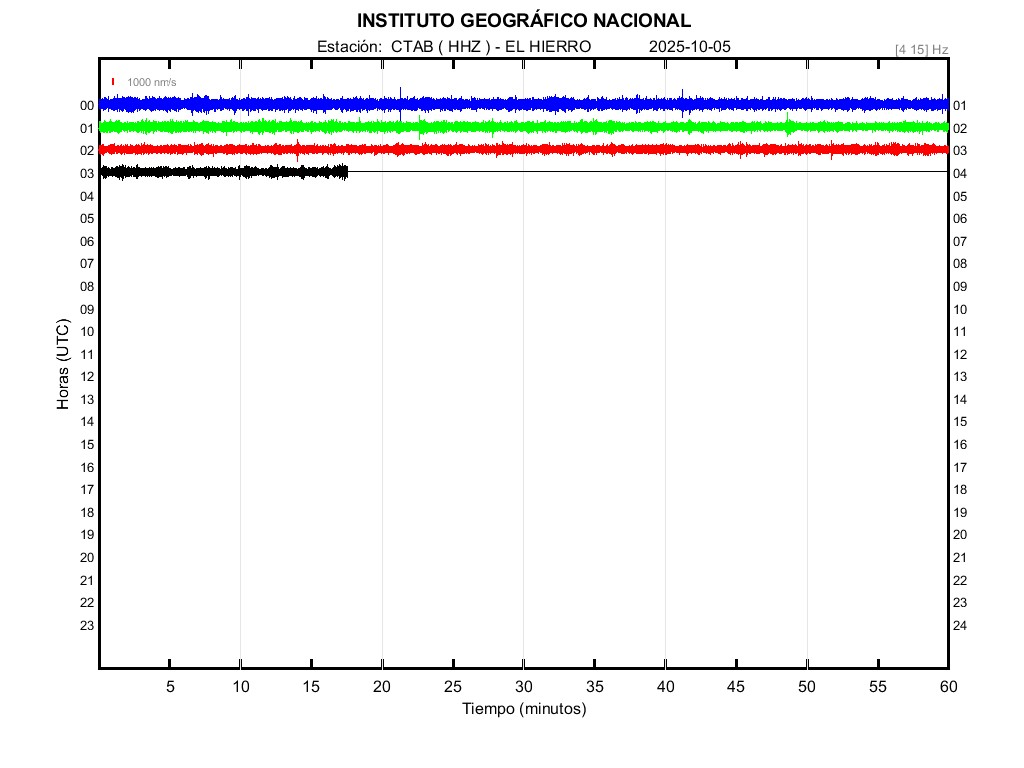Click the red 1000 nm/s scale bar
This screenshot has height=768, width=1024.
click(x=113, y=82)
